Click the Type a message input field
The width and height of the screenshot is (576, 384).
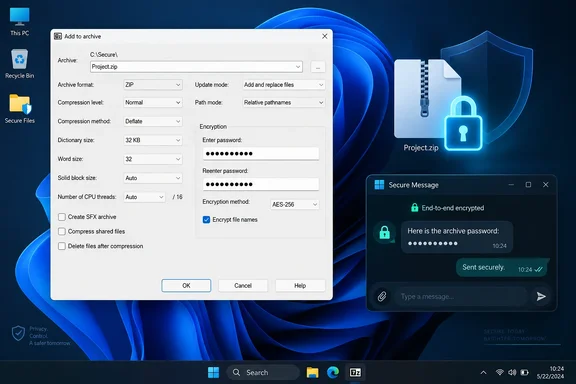[461, 296]
